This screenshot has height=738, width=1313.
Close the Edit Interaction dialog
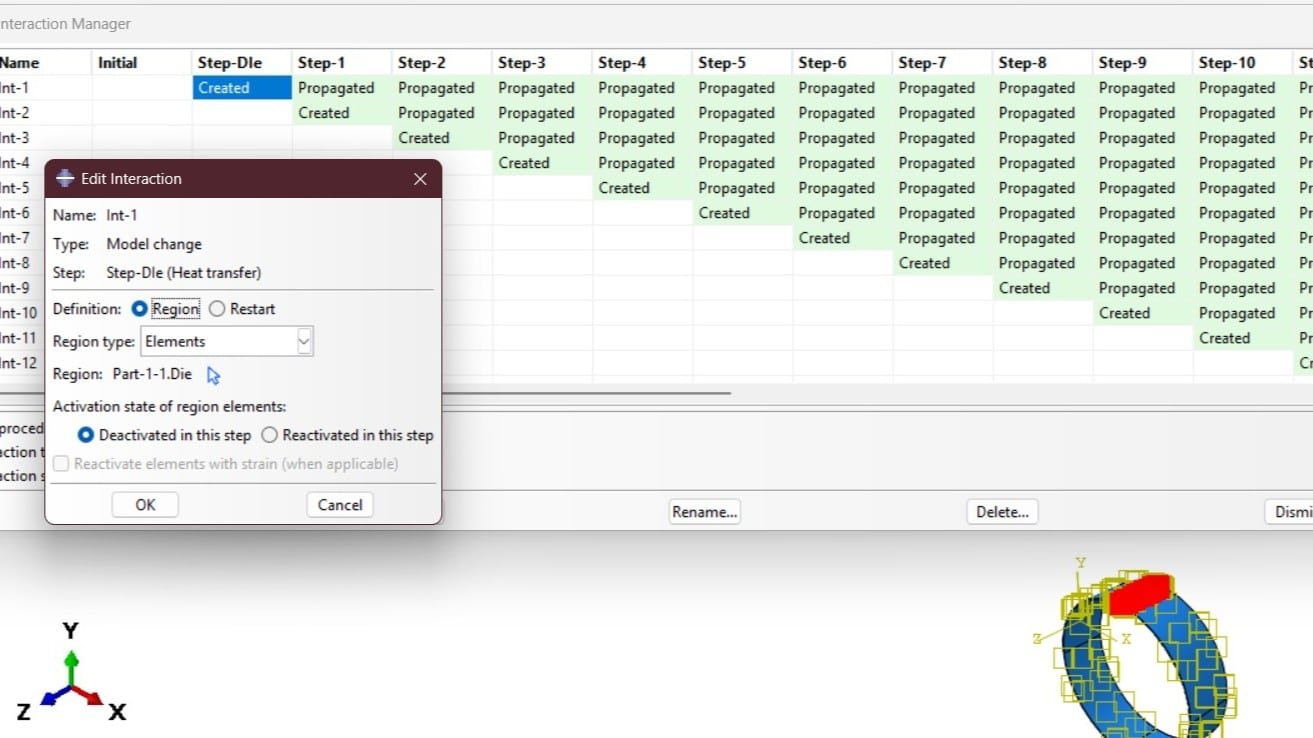(x=420, y=179)
